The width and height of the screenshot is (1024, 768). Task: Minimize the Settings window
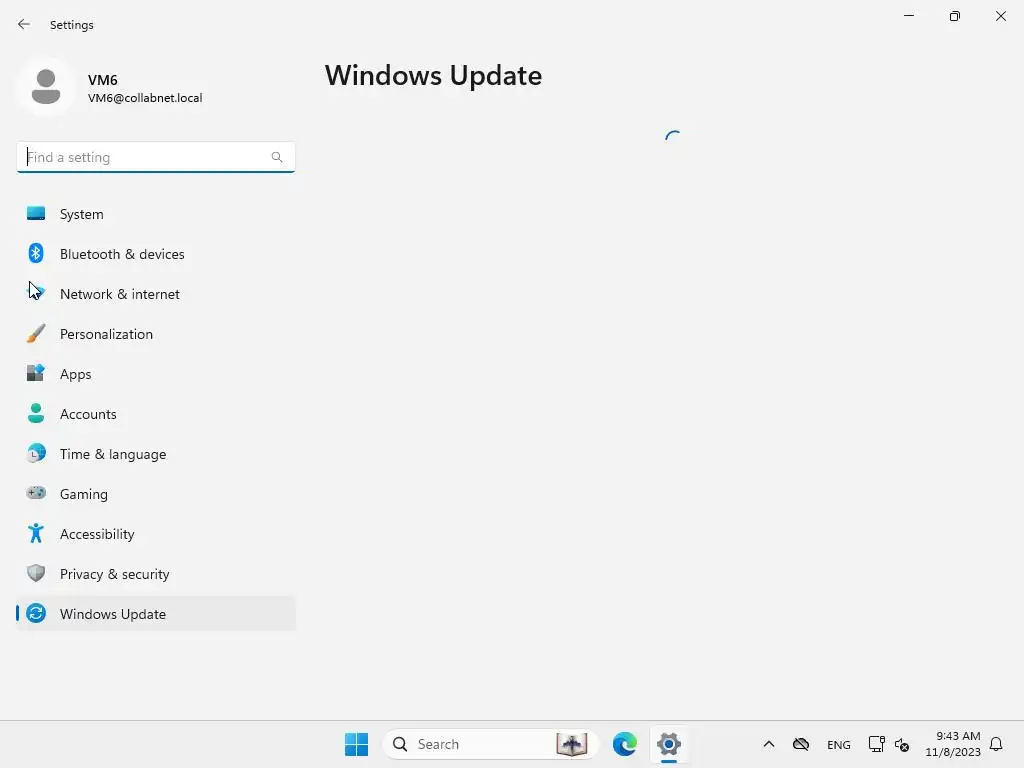908,16
